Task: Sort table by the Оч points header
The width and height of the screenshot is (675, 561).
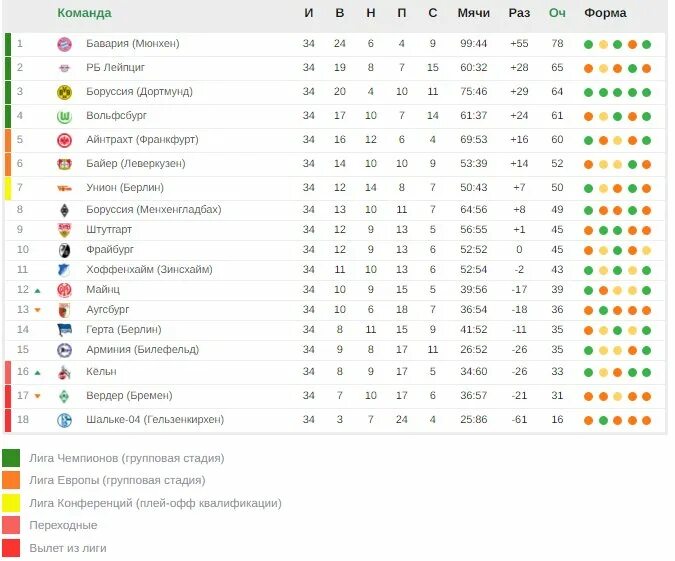Action: click(x=557, y=13)
